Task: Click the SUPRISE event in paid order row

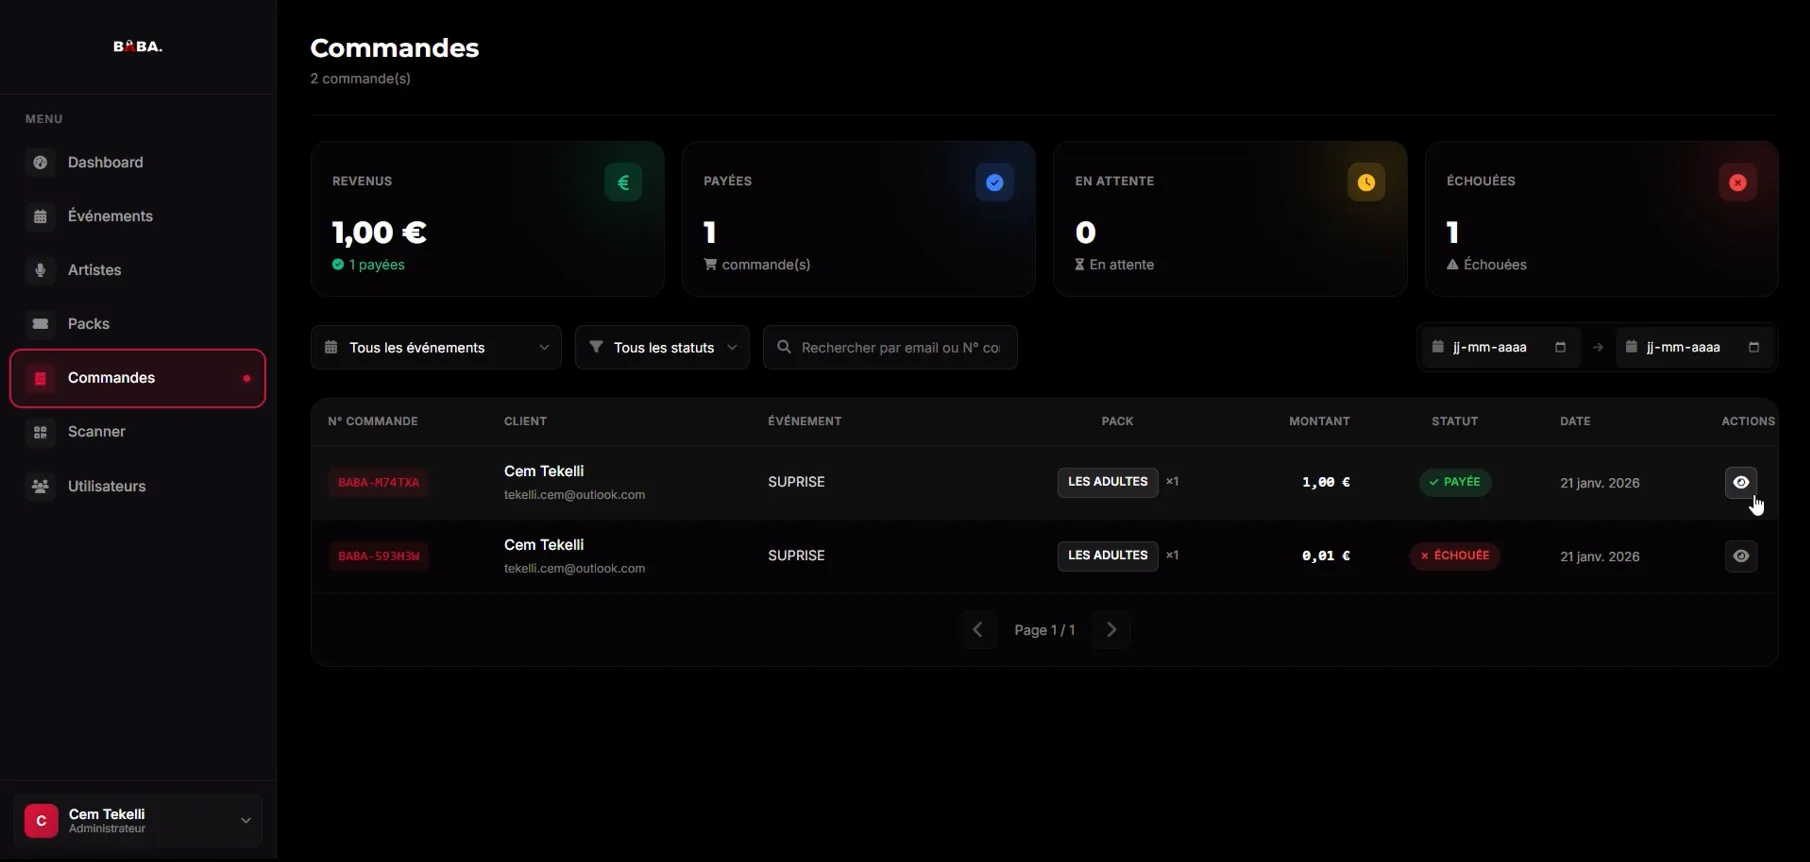Action: tap(796, 482)
